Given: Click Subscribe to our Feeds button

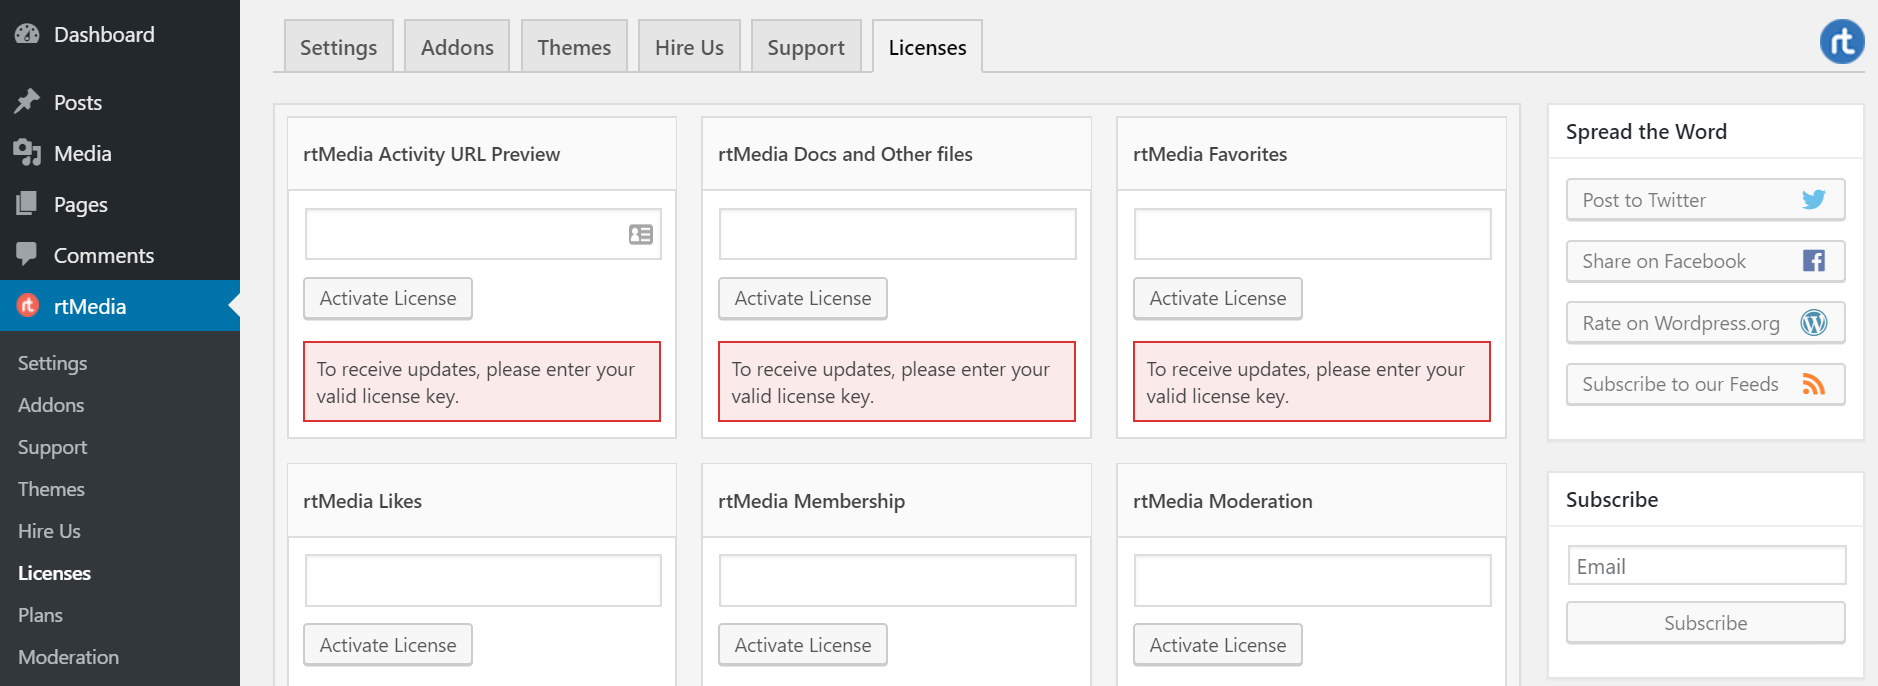Looking at the screenshot, I should (x=1705, y=384).
